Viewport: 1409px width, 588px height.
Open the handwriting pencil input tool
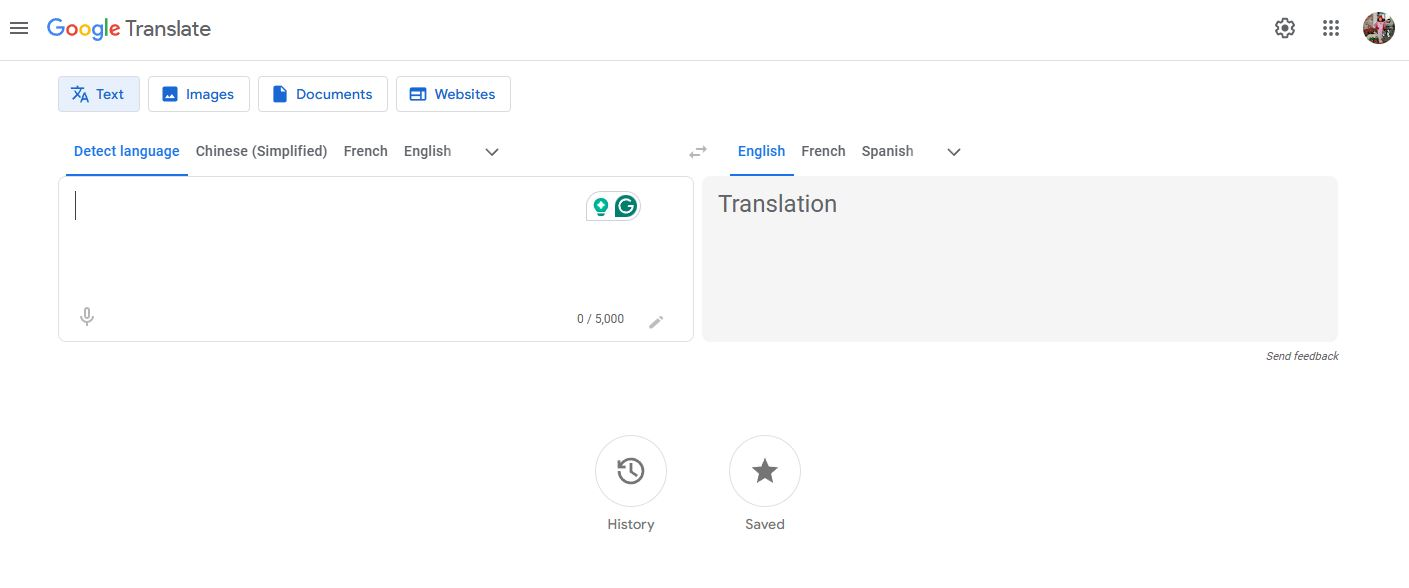[x=656, y=321]
